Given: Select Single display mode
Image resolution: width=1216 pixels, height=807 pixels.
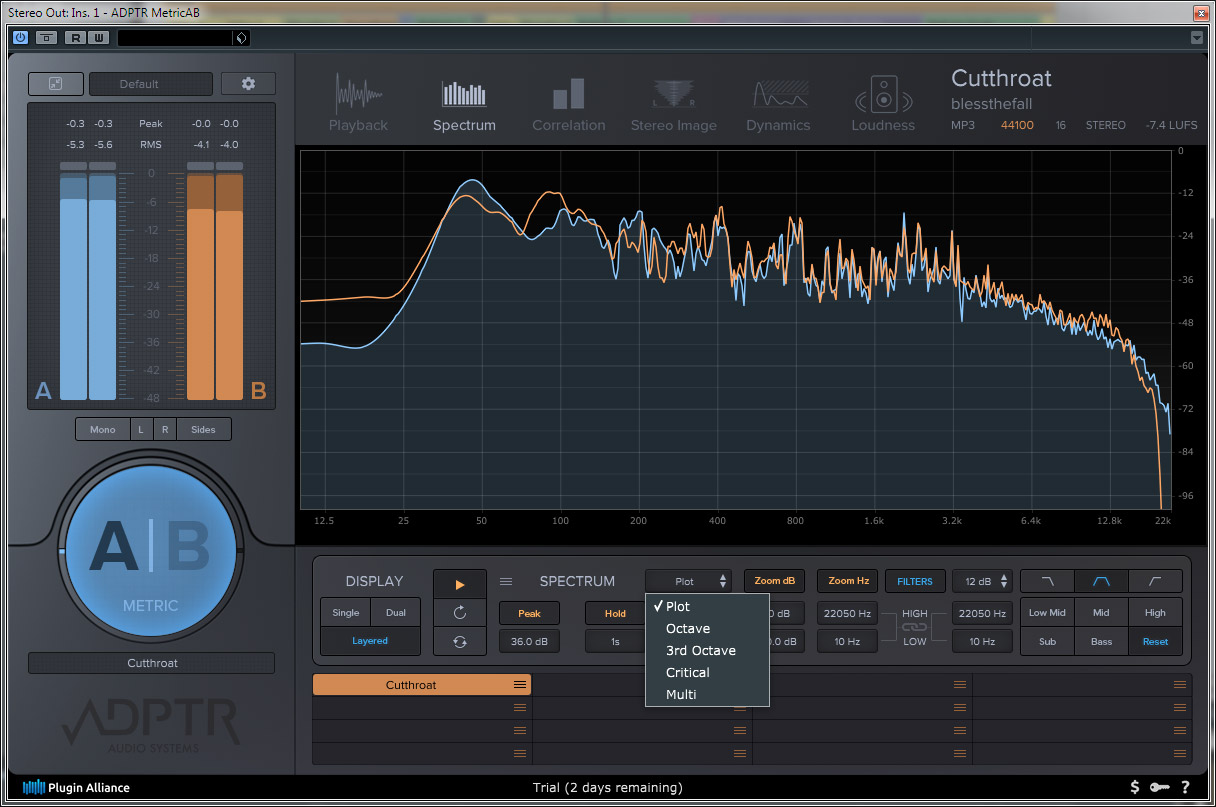Looking at the screenshot, I should (346, 613).
